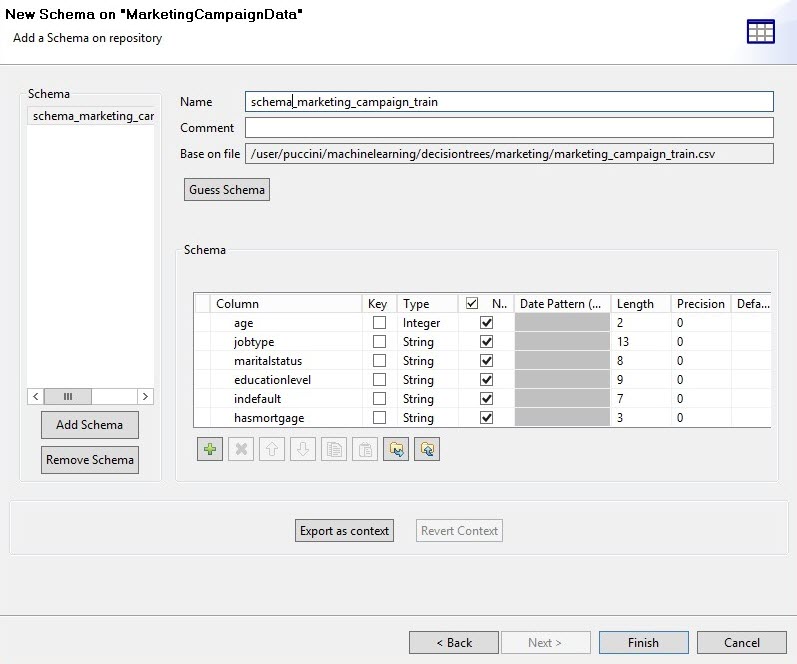This screenshot has width=797, height=664.
Task: Click the paste columns icon
Action: click(365, 450)
